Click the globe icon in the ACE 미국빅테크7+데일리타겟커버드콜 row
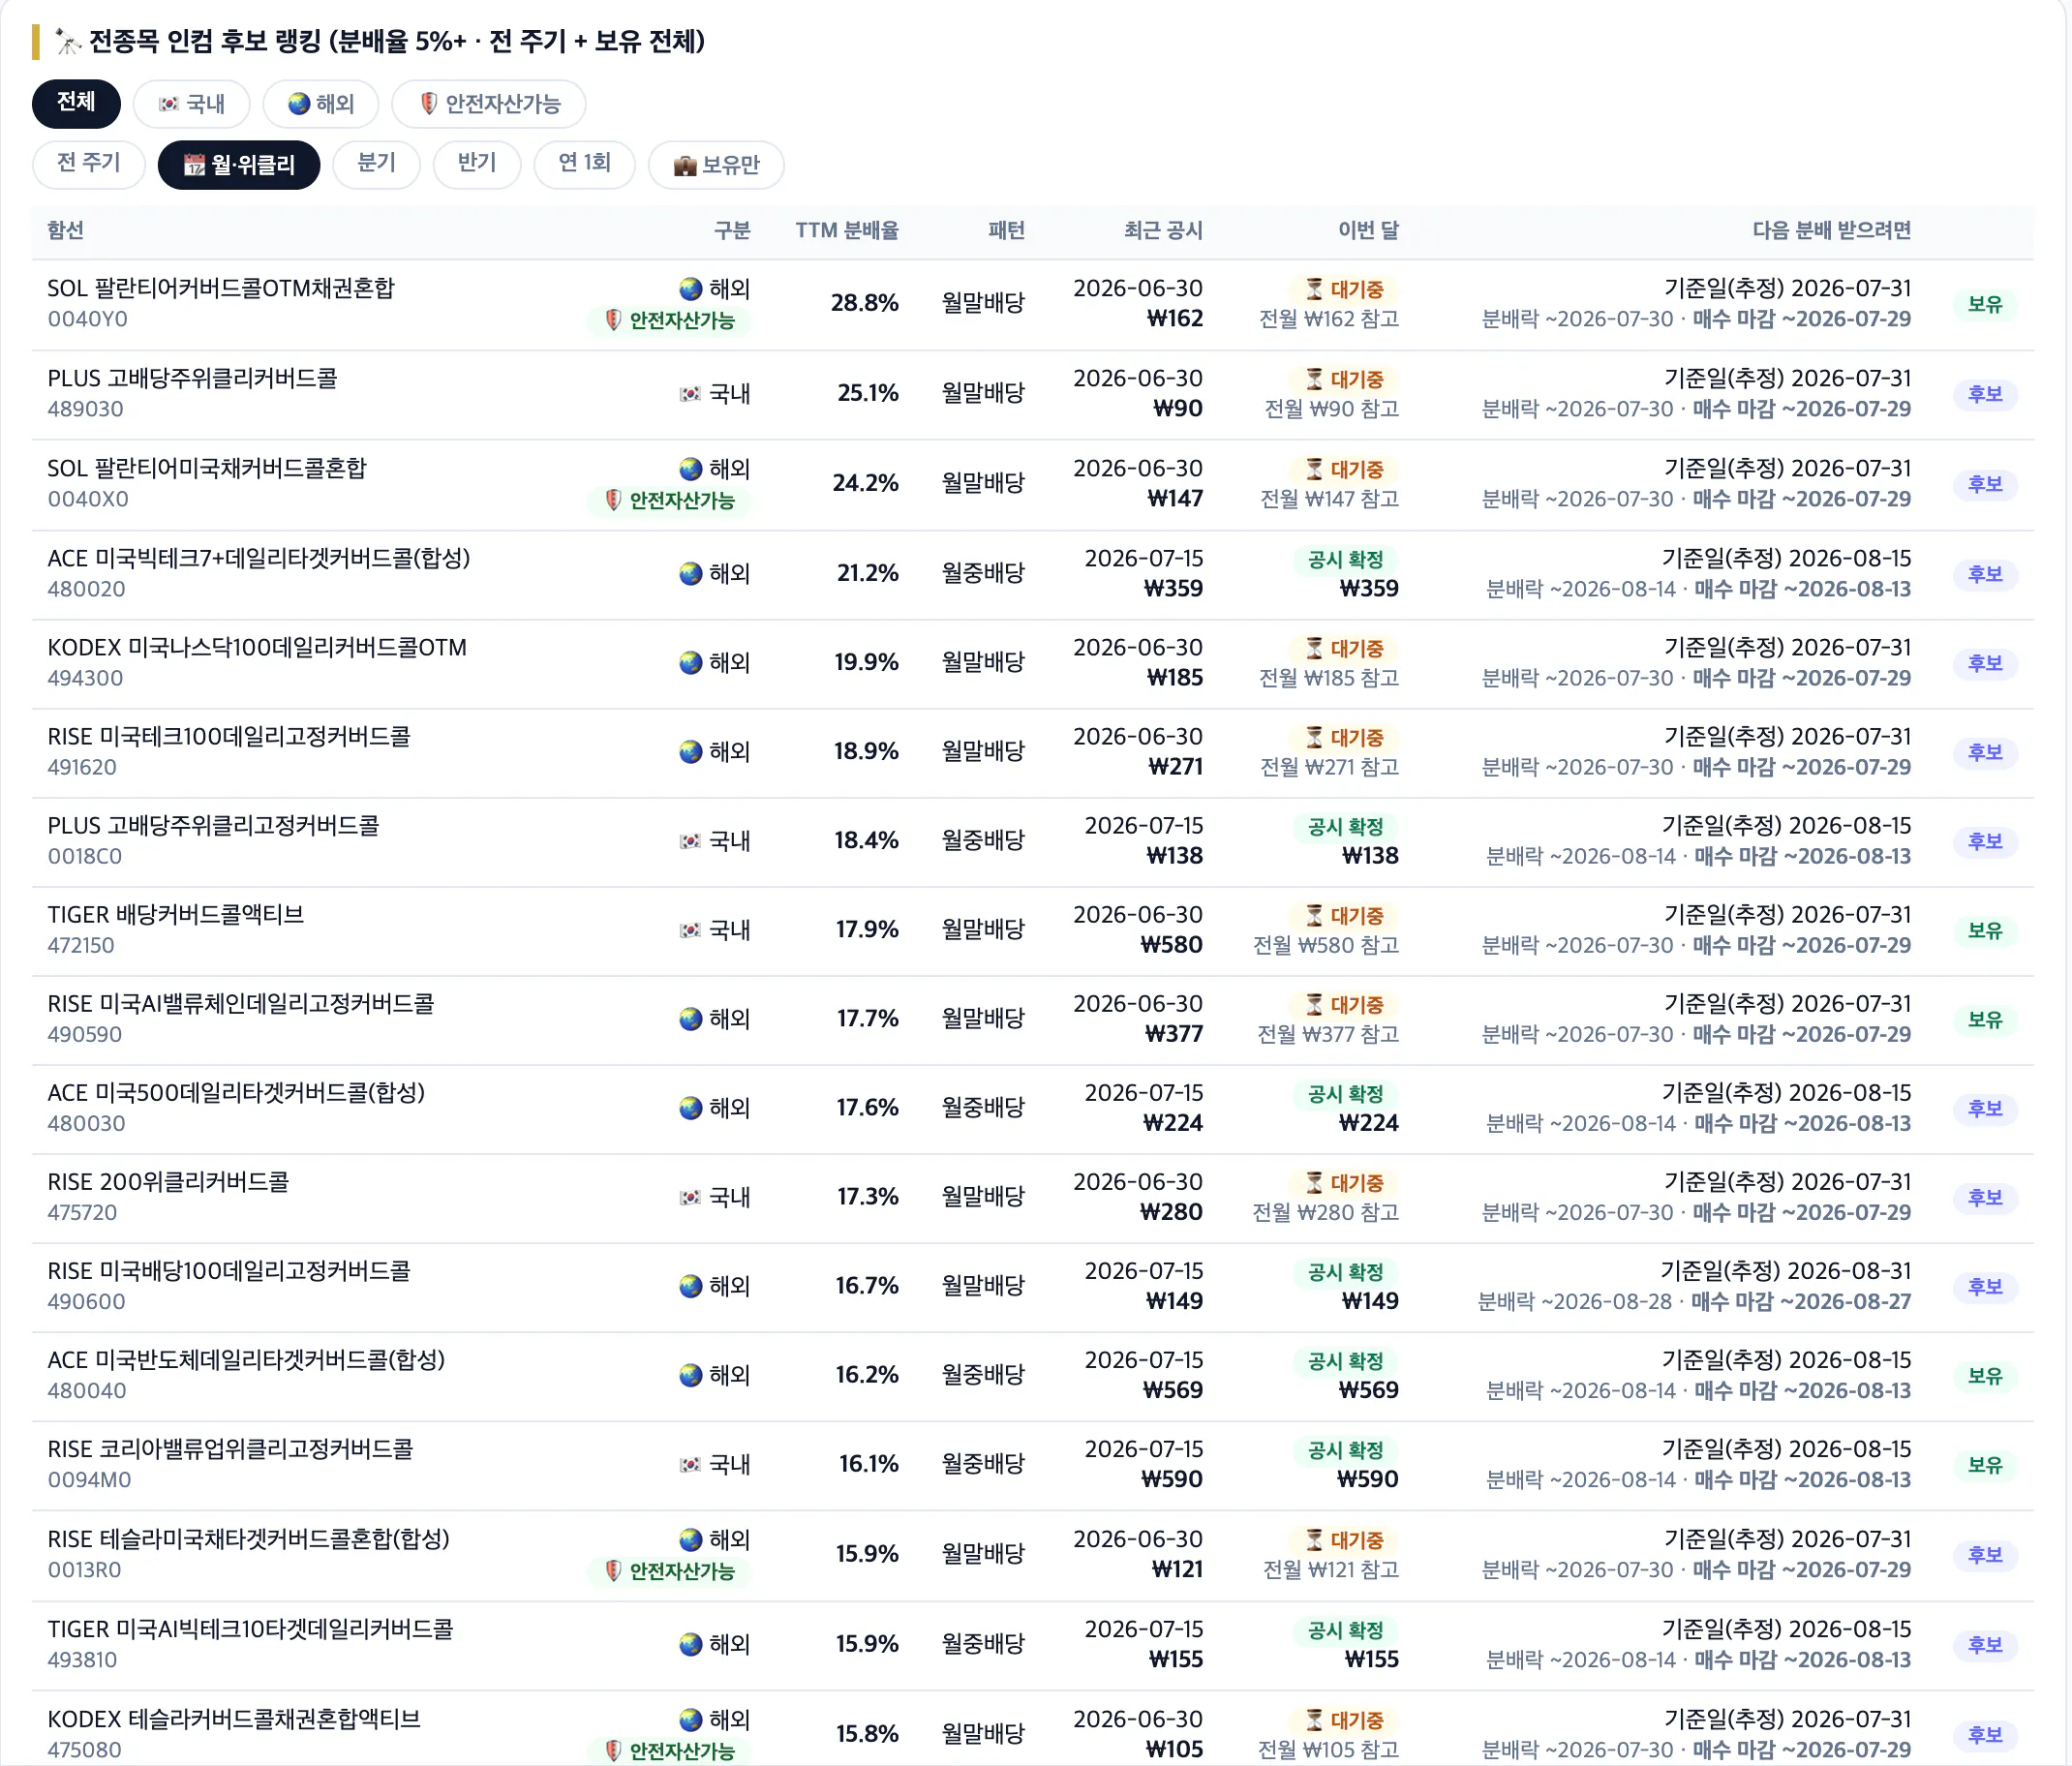 pos(690,574)
